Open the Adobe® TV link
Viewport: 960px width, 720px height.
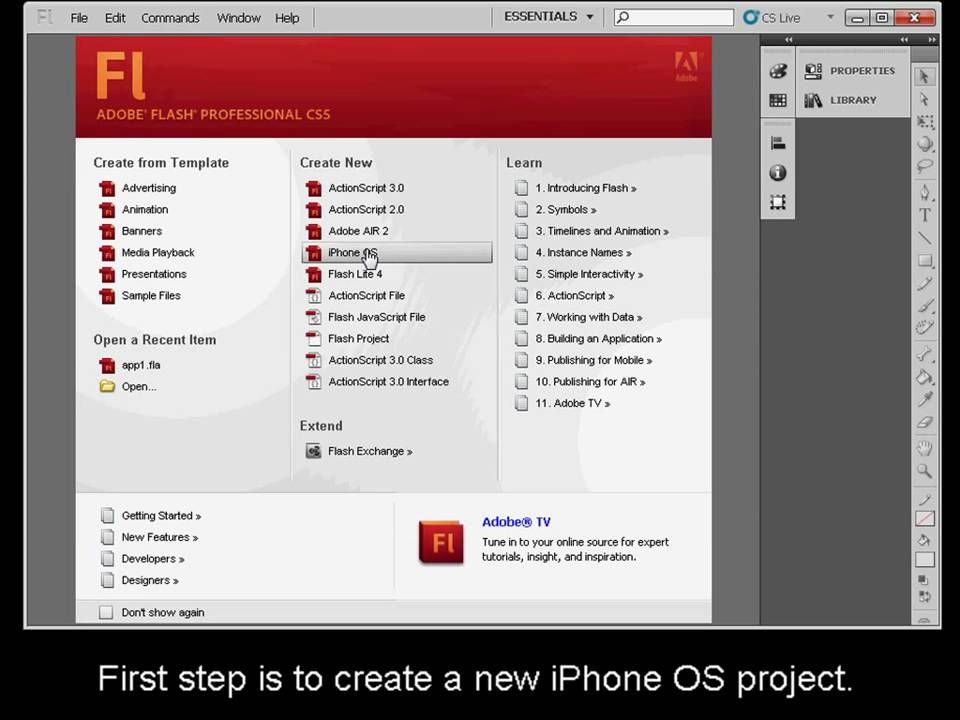(516, 522)
